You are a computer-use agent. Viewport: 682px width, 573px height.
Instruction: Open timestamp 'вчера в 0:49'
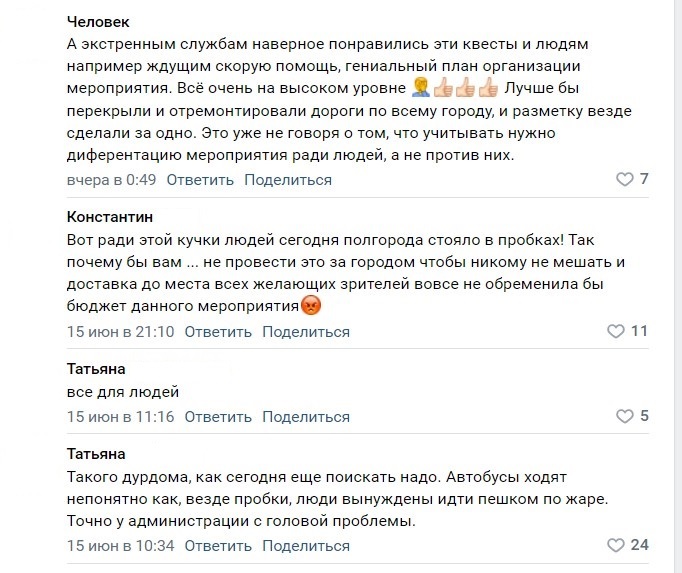coord(112,180)
